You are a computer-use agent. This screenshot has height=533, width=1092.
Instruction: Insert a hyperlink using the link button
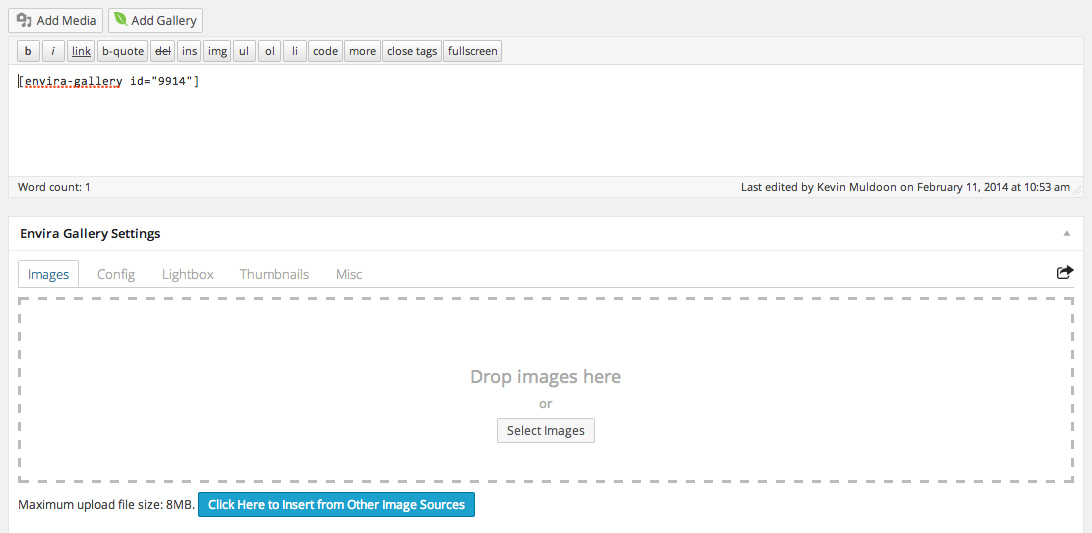point(81,51)
